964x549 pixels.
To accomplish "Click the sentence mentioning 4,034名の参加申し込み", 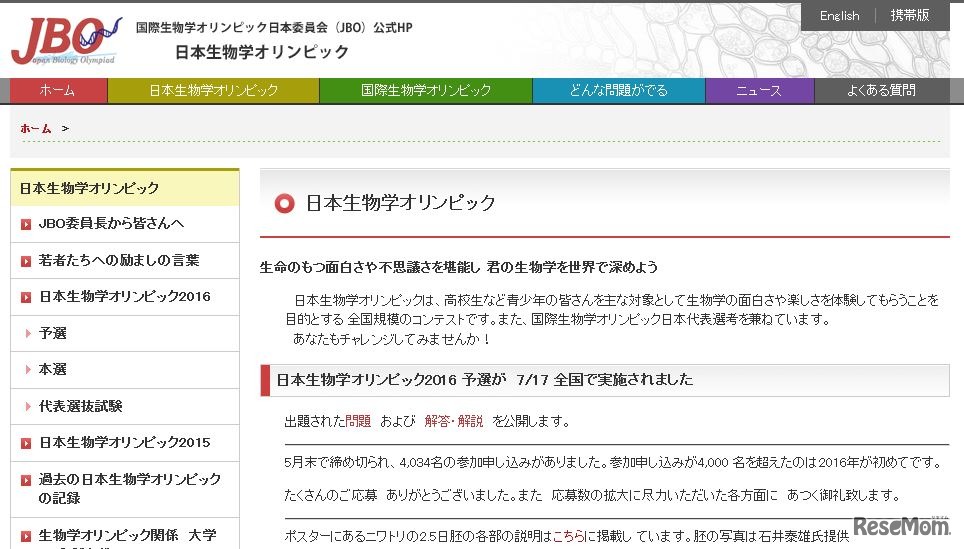I will 612,462.
